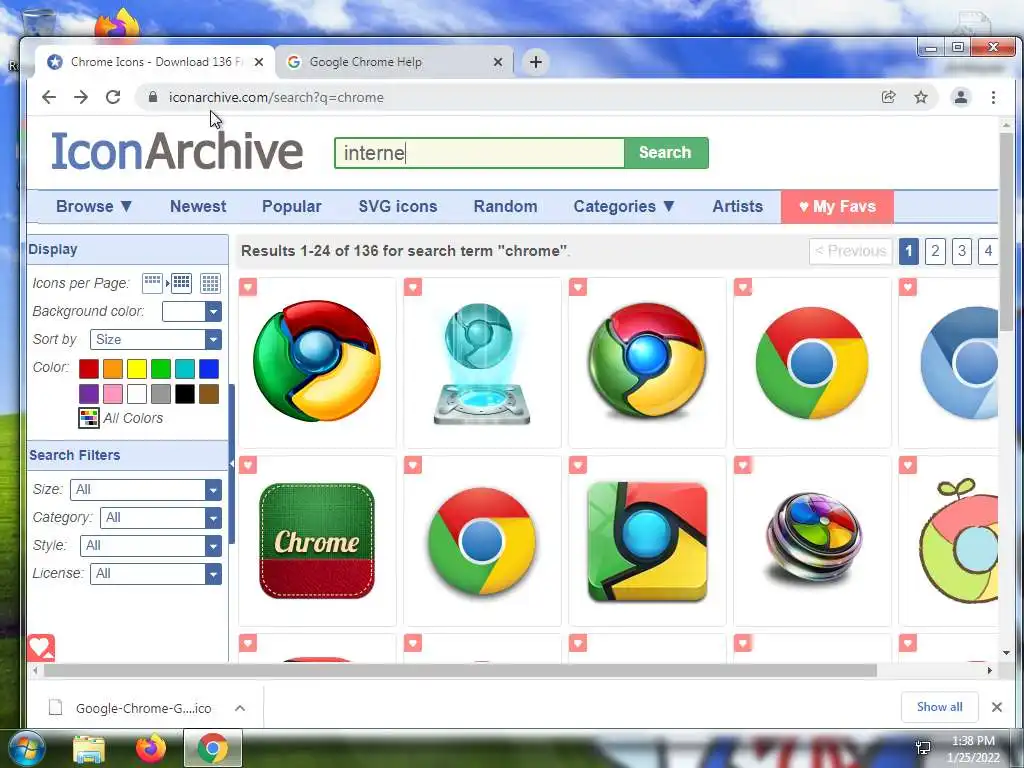Expand the Browse menu
The height and width of the screenshot is (768, 1024).
[94, 206]
